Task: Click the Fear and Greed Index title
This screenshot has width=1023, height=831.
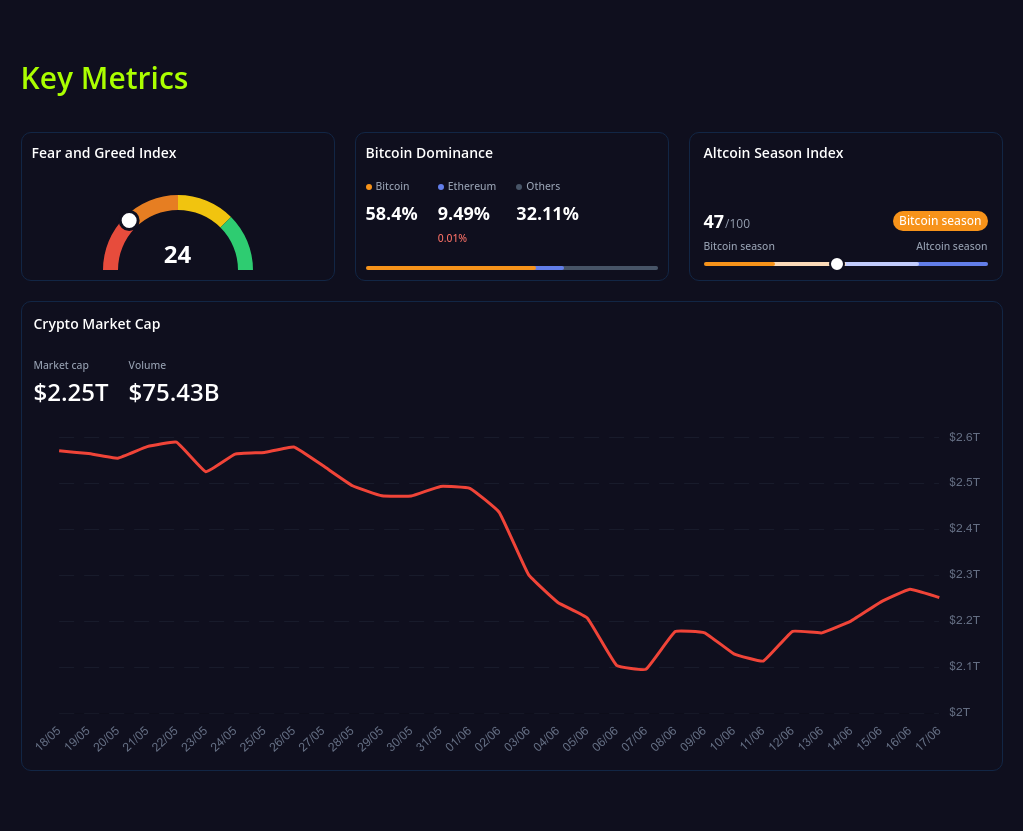Action: 104,153
